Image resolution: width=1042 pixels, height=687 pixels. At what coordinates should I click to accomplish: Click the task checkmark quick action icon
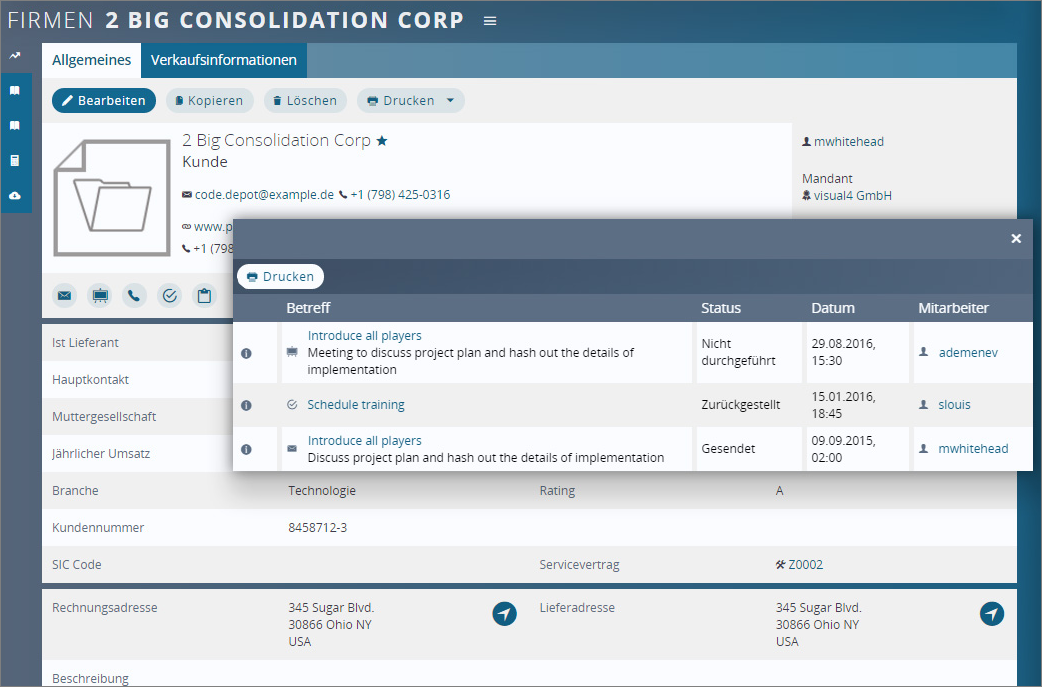pyautogui.click(x=169, y=295)
